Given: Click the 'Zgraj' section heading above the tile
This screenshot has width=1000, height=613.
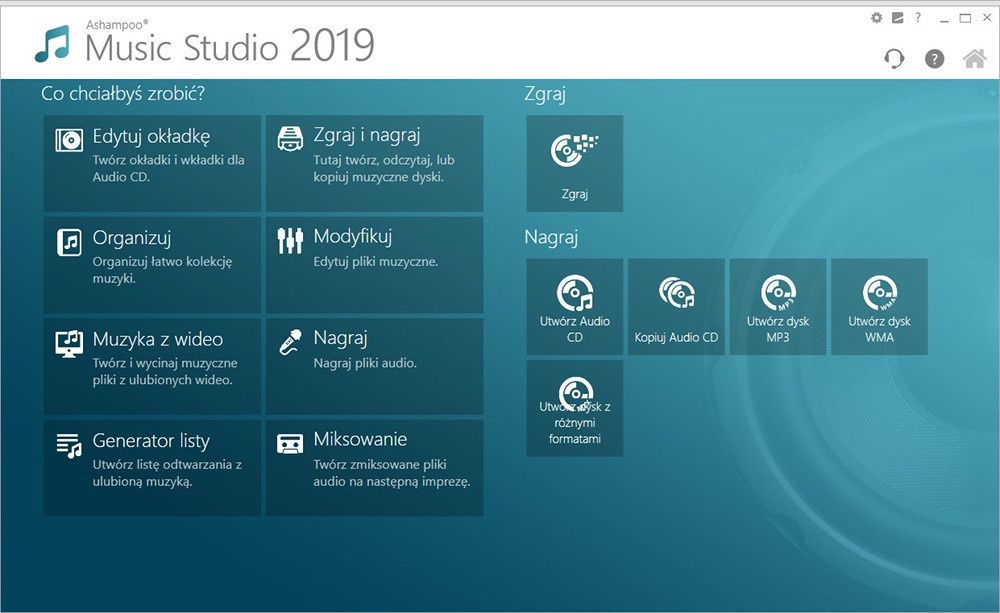Looking at the screenshot, I should click(545, 94).
